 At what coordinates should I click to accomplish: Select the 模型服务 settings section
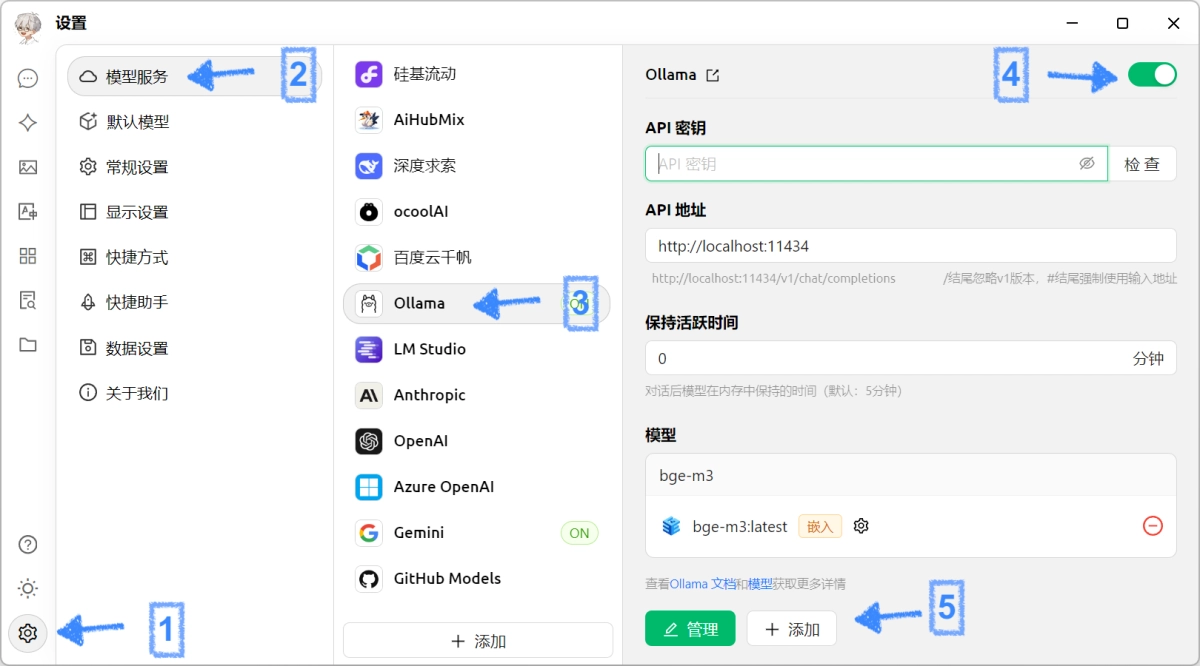(x=194, y=76)
